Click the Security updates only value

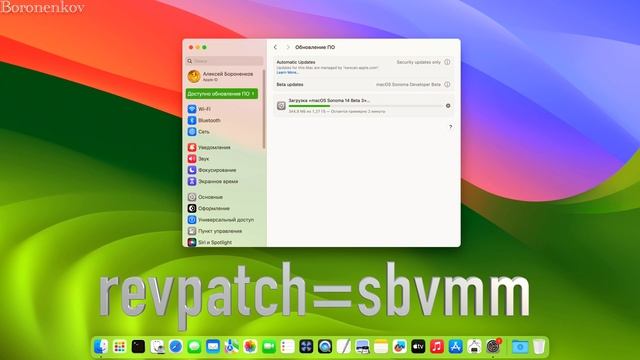click(x=418, y=62)
